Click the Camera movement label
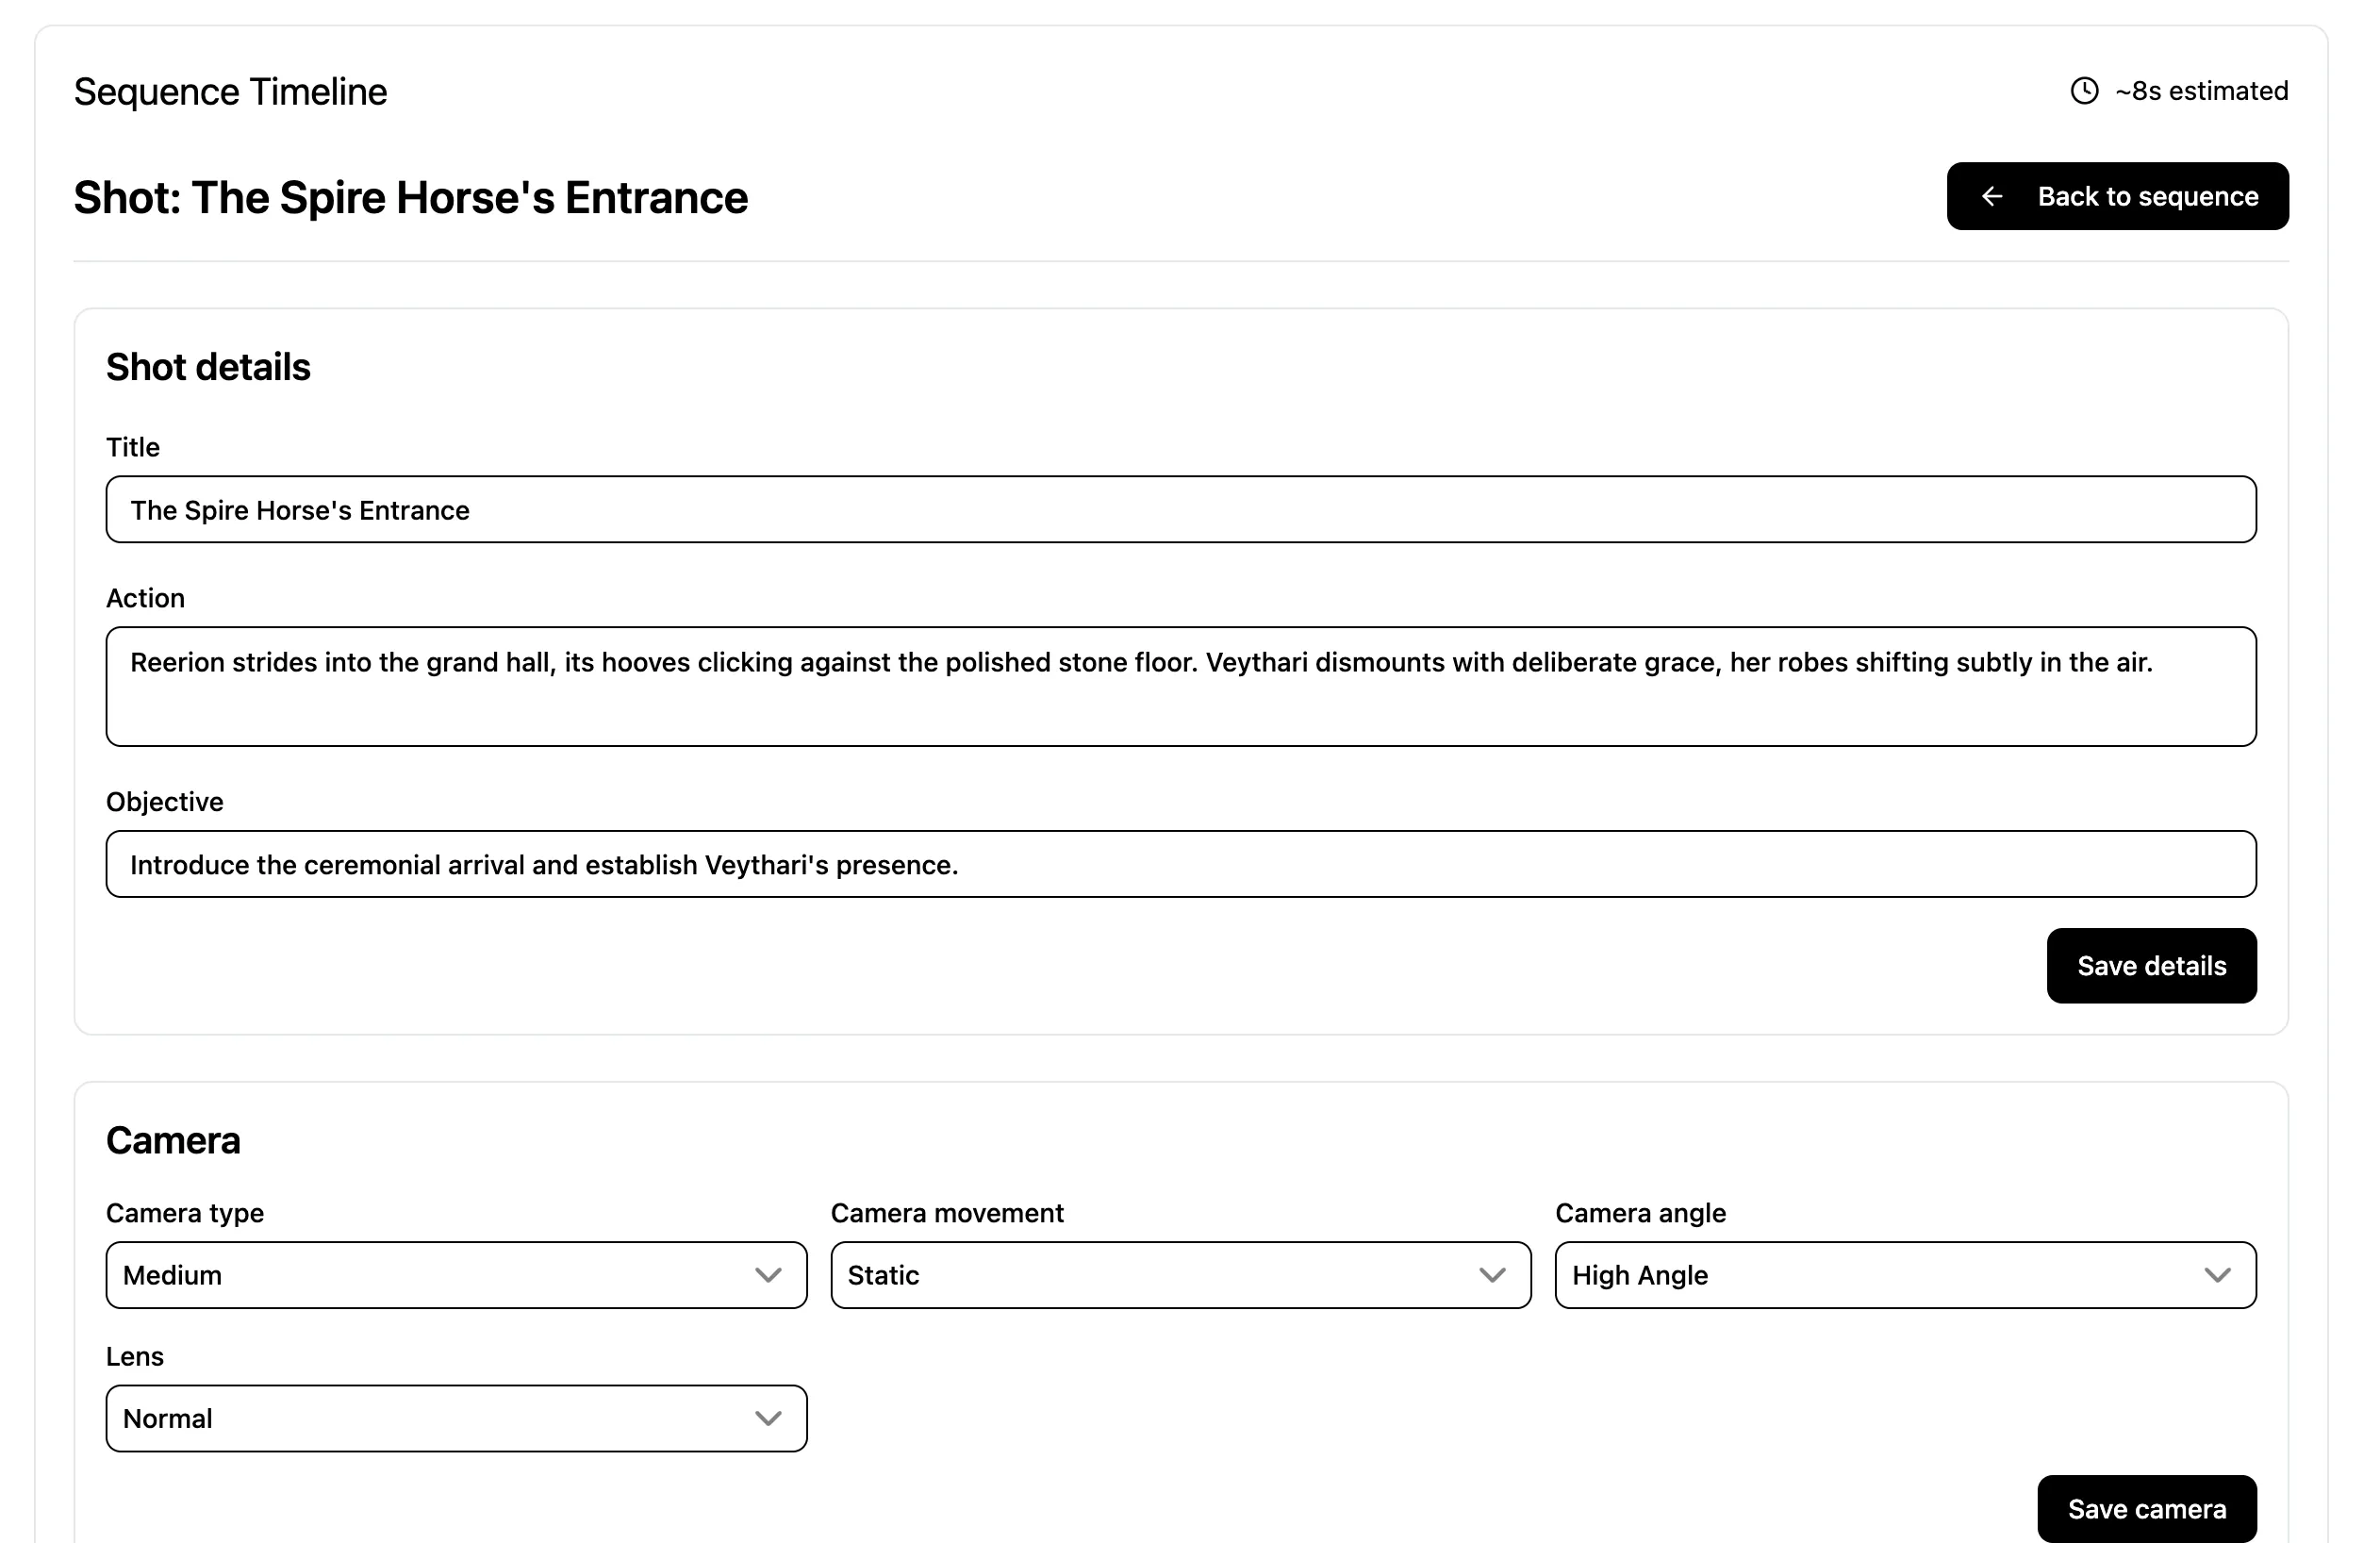 point(947,1213)
